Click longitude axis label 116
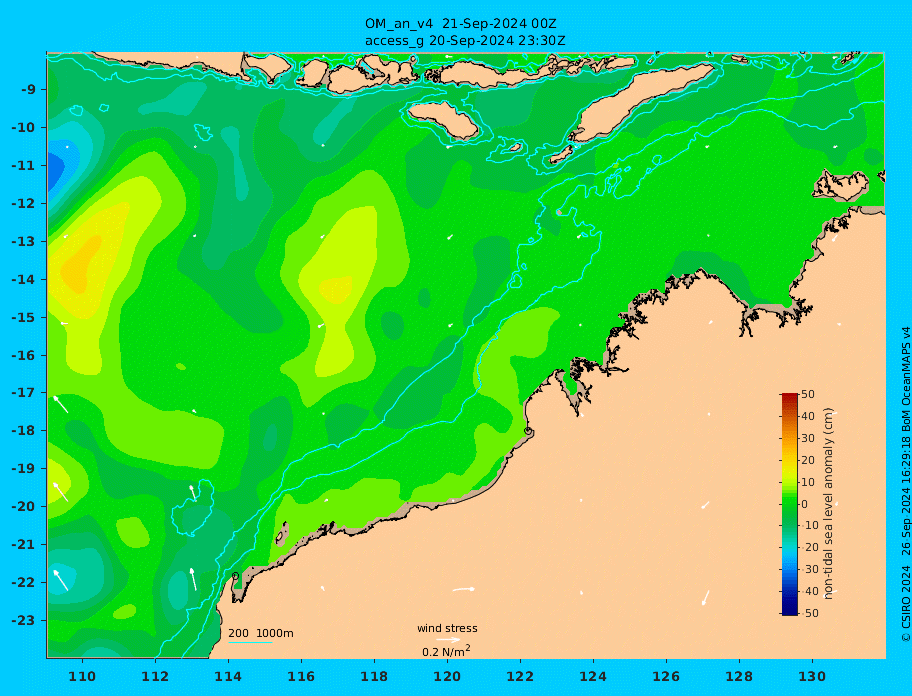 click(x=301, y=677)
